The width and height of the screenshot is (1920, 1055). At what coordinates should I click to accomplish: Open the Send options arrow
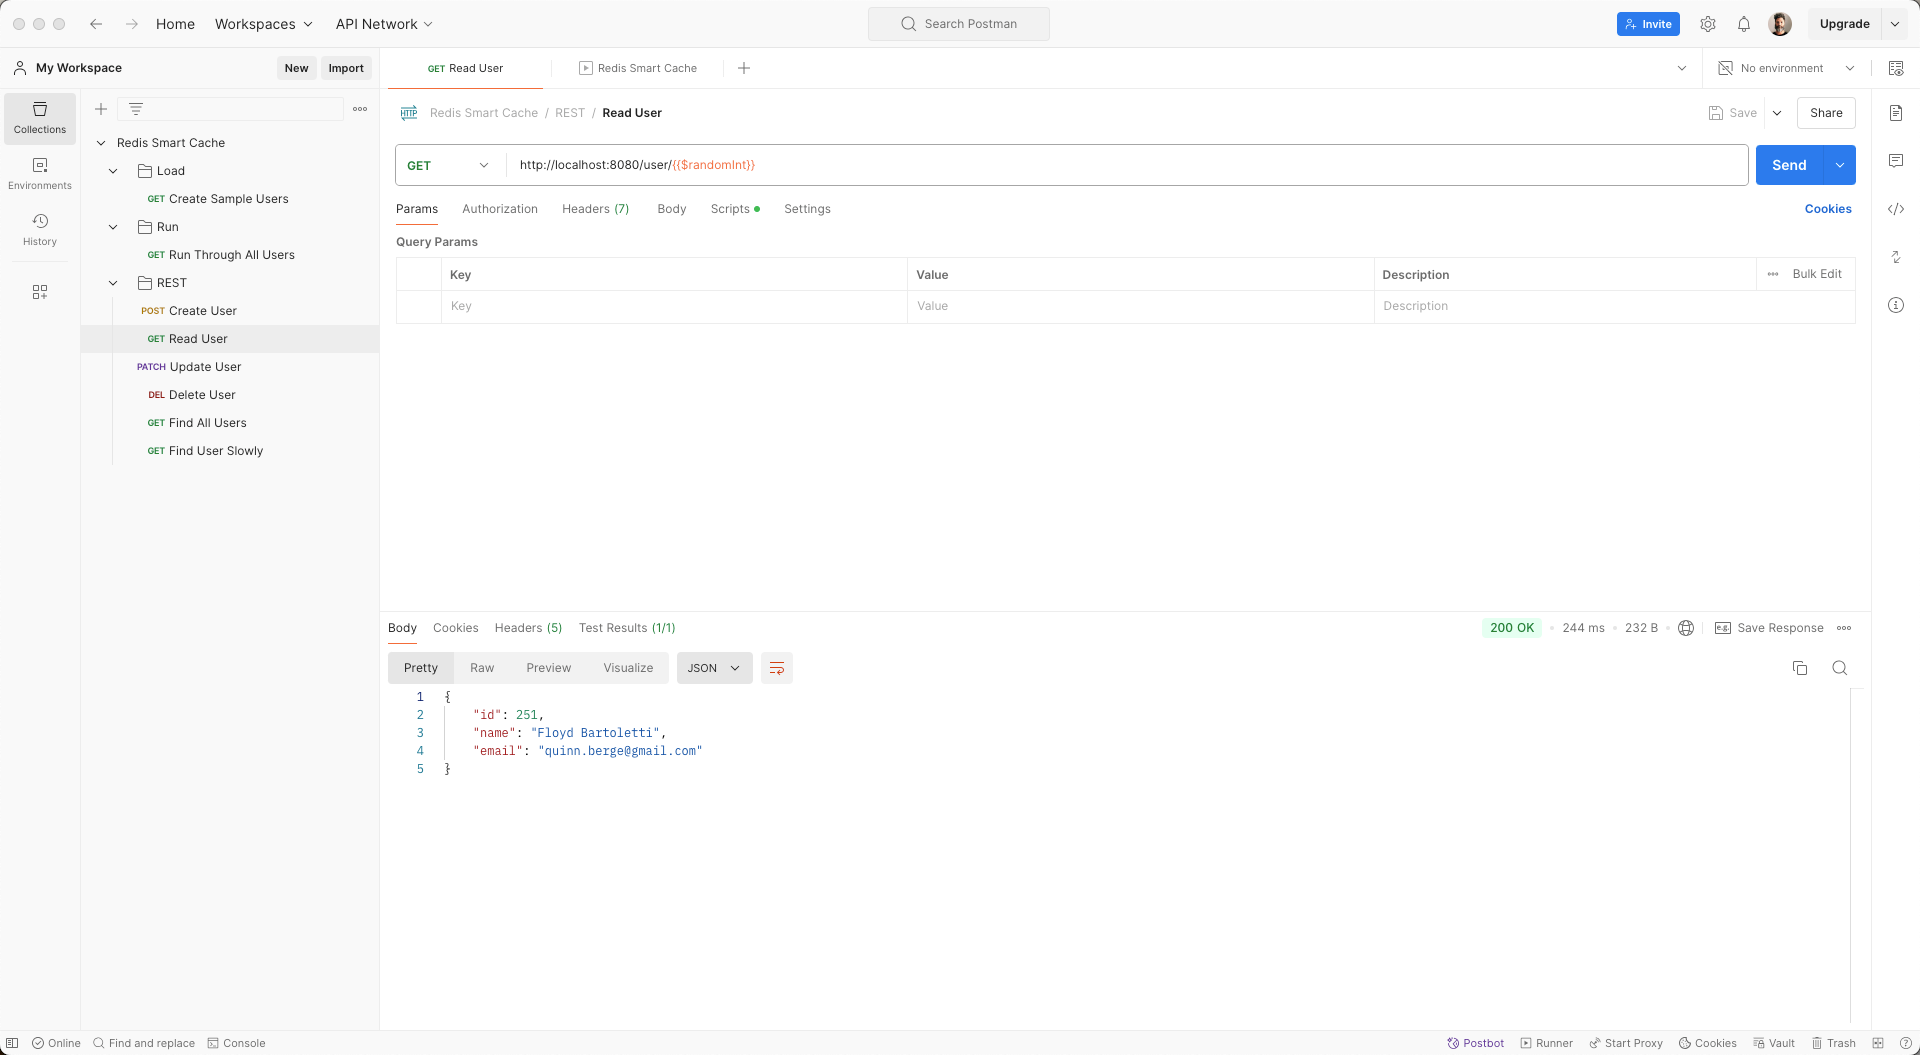[x=1840, y=165]
